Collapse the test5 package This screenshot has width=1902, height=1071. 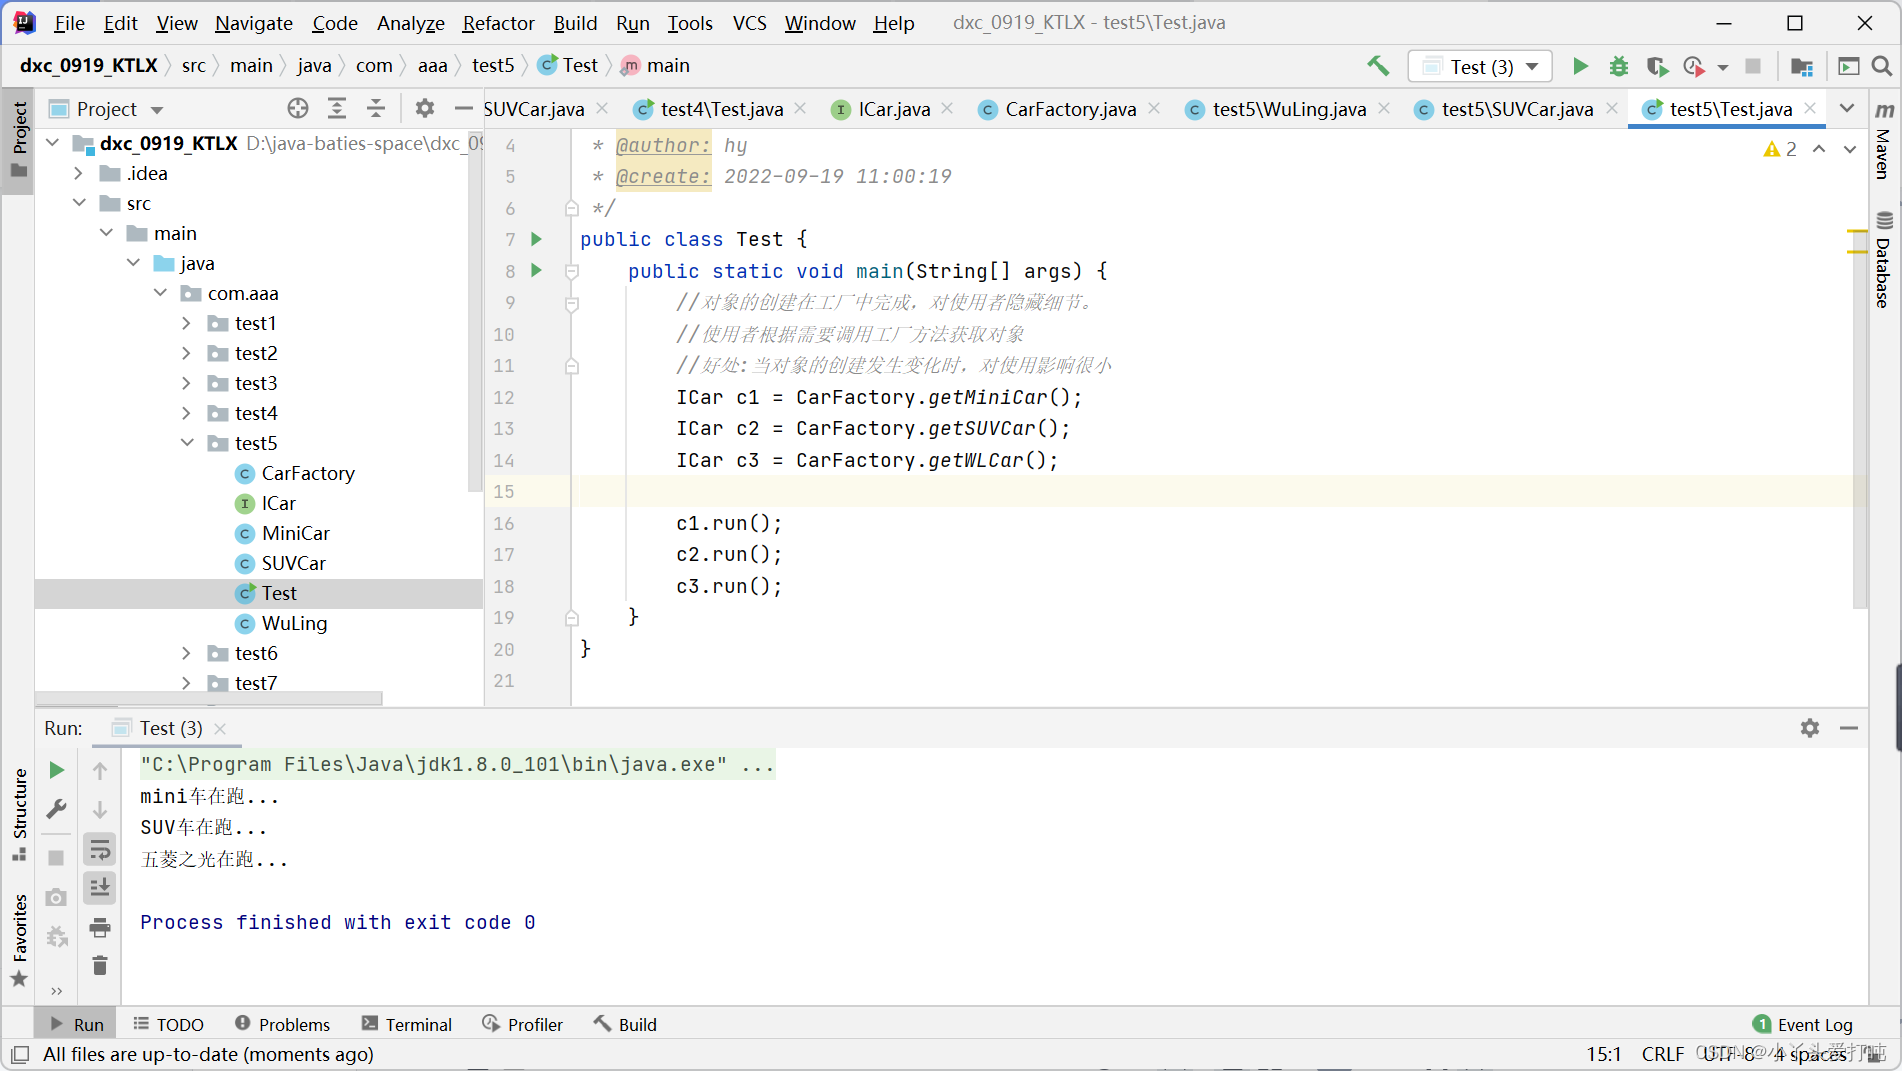186,443
